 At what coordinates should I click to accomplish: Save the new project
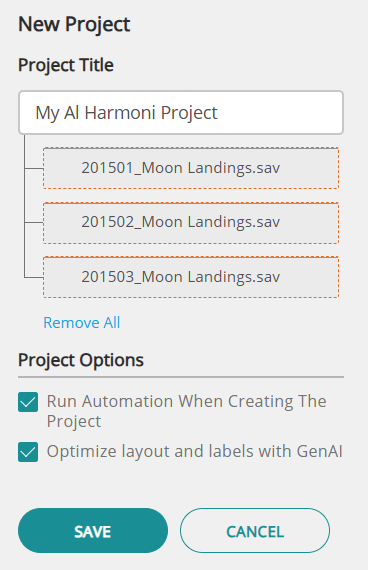pos(93,531)
